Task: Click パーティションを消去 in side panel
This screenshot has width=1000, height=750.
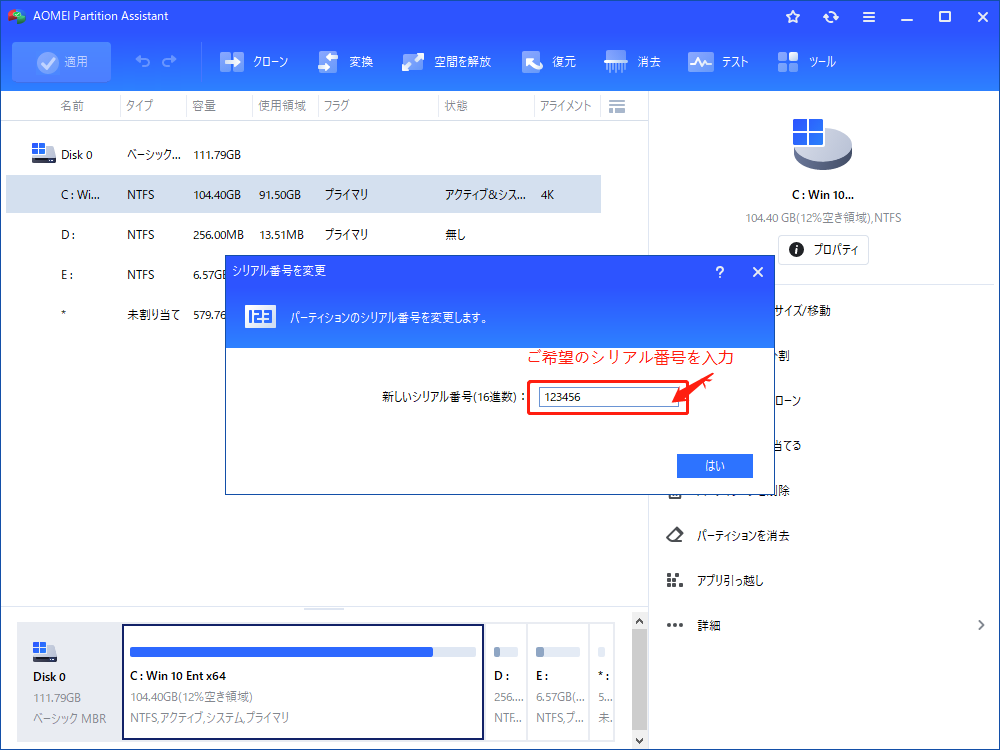Action: point(742,536)
